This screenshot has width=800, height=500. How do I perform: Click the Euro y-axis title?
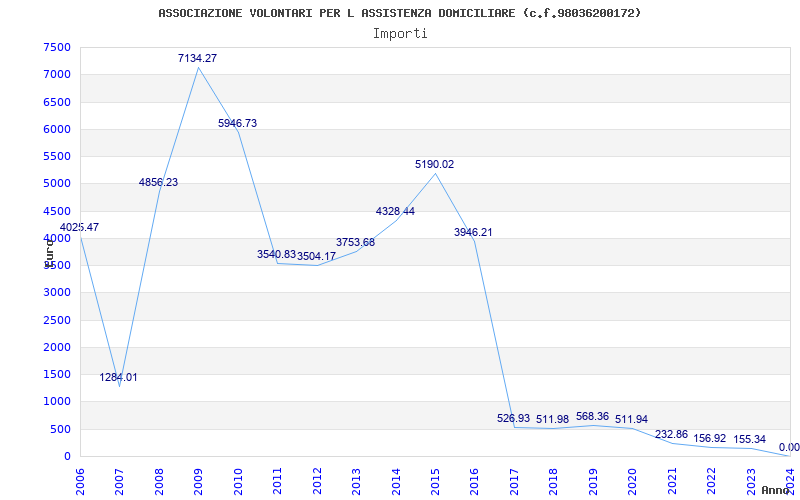tap(49, 253)
